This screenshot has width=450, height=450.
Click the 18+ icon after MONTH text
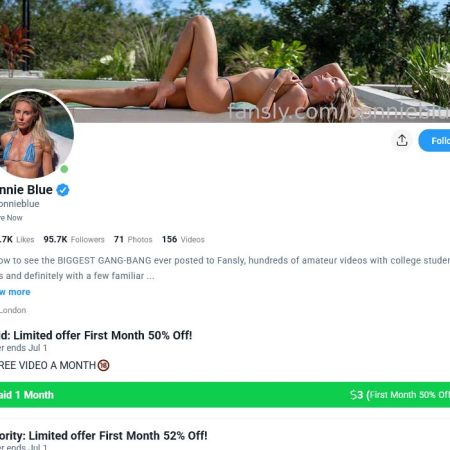pos(104,365)
